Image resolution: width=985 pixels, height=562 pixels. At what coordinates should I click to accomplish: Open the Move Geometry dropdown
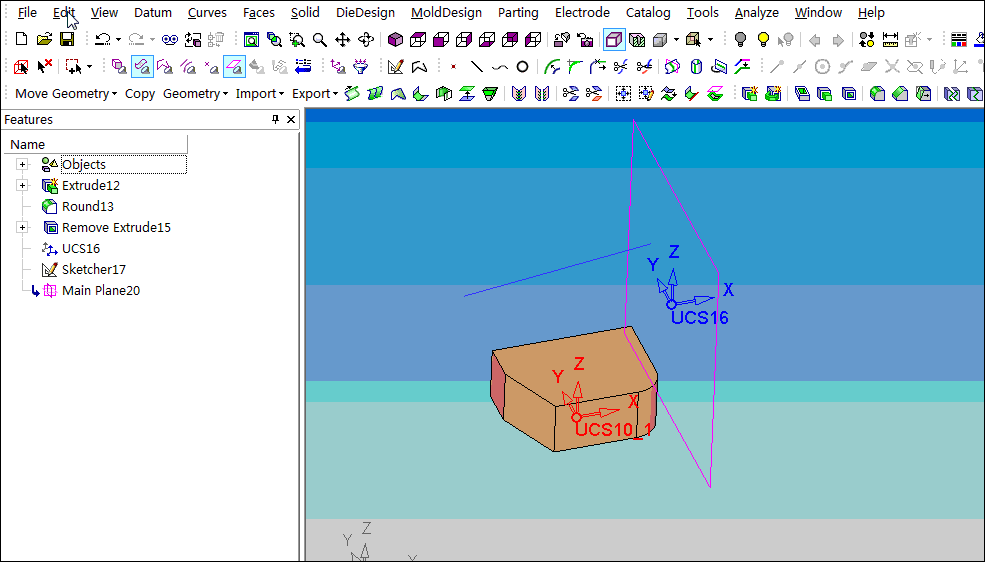(x=66, y=93)
